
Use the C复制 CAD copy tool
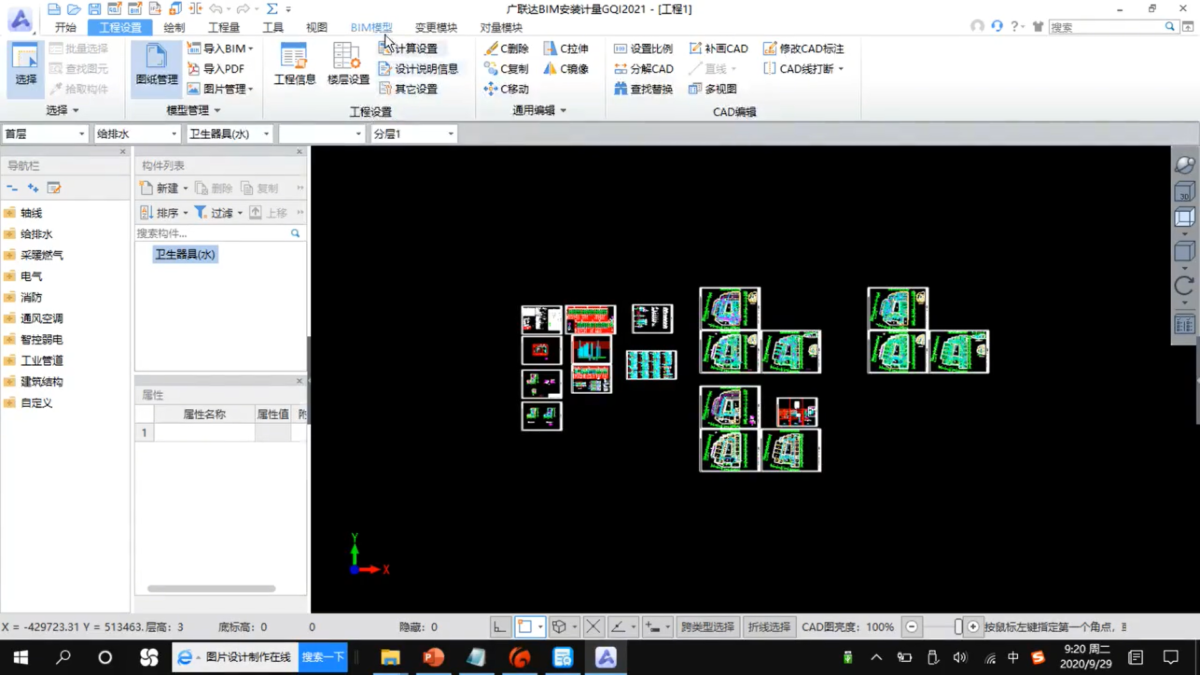coord(506,69)
